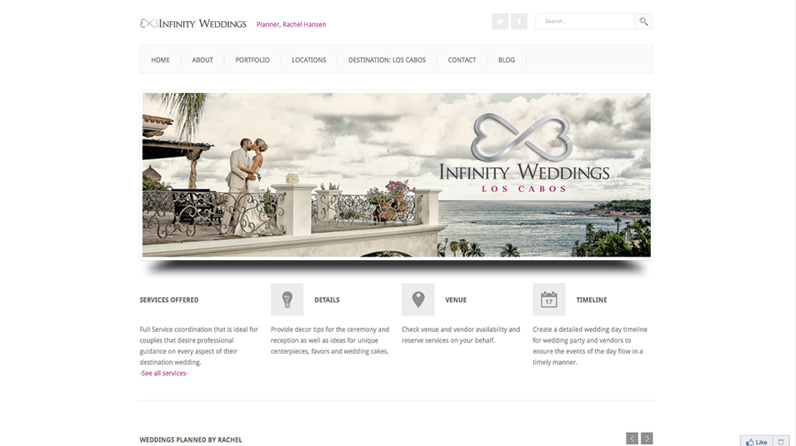
Task: Click the Facebook Like thumbs-up button
Action: [x=755, y=441]
